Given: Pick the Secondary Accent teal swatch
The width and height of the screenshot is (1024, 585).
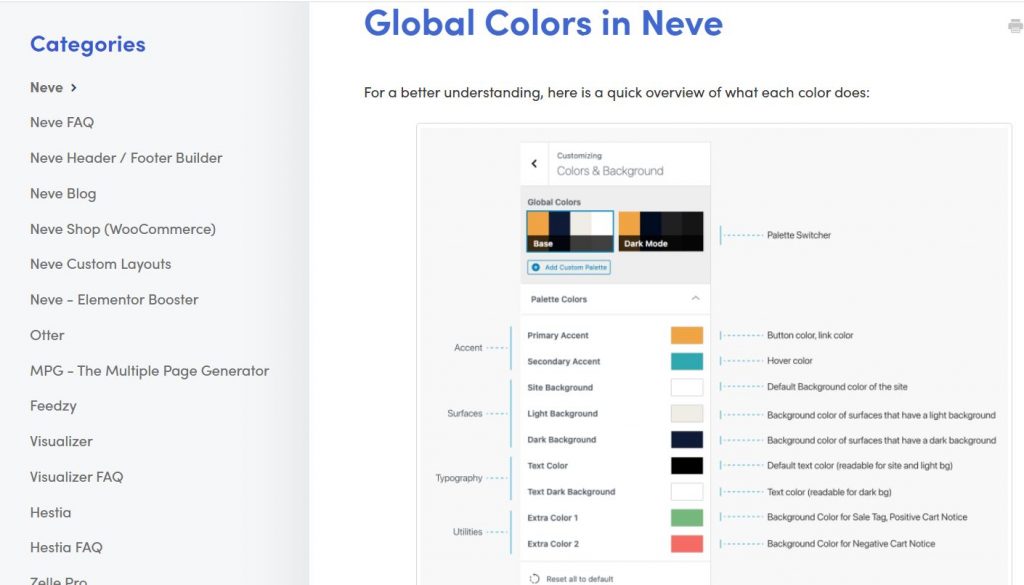Looking at the screenshot, I should coord(686,362).
